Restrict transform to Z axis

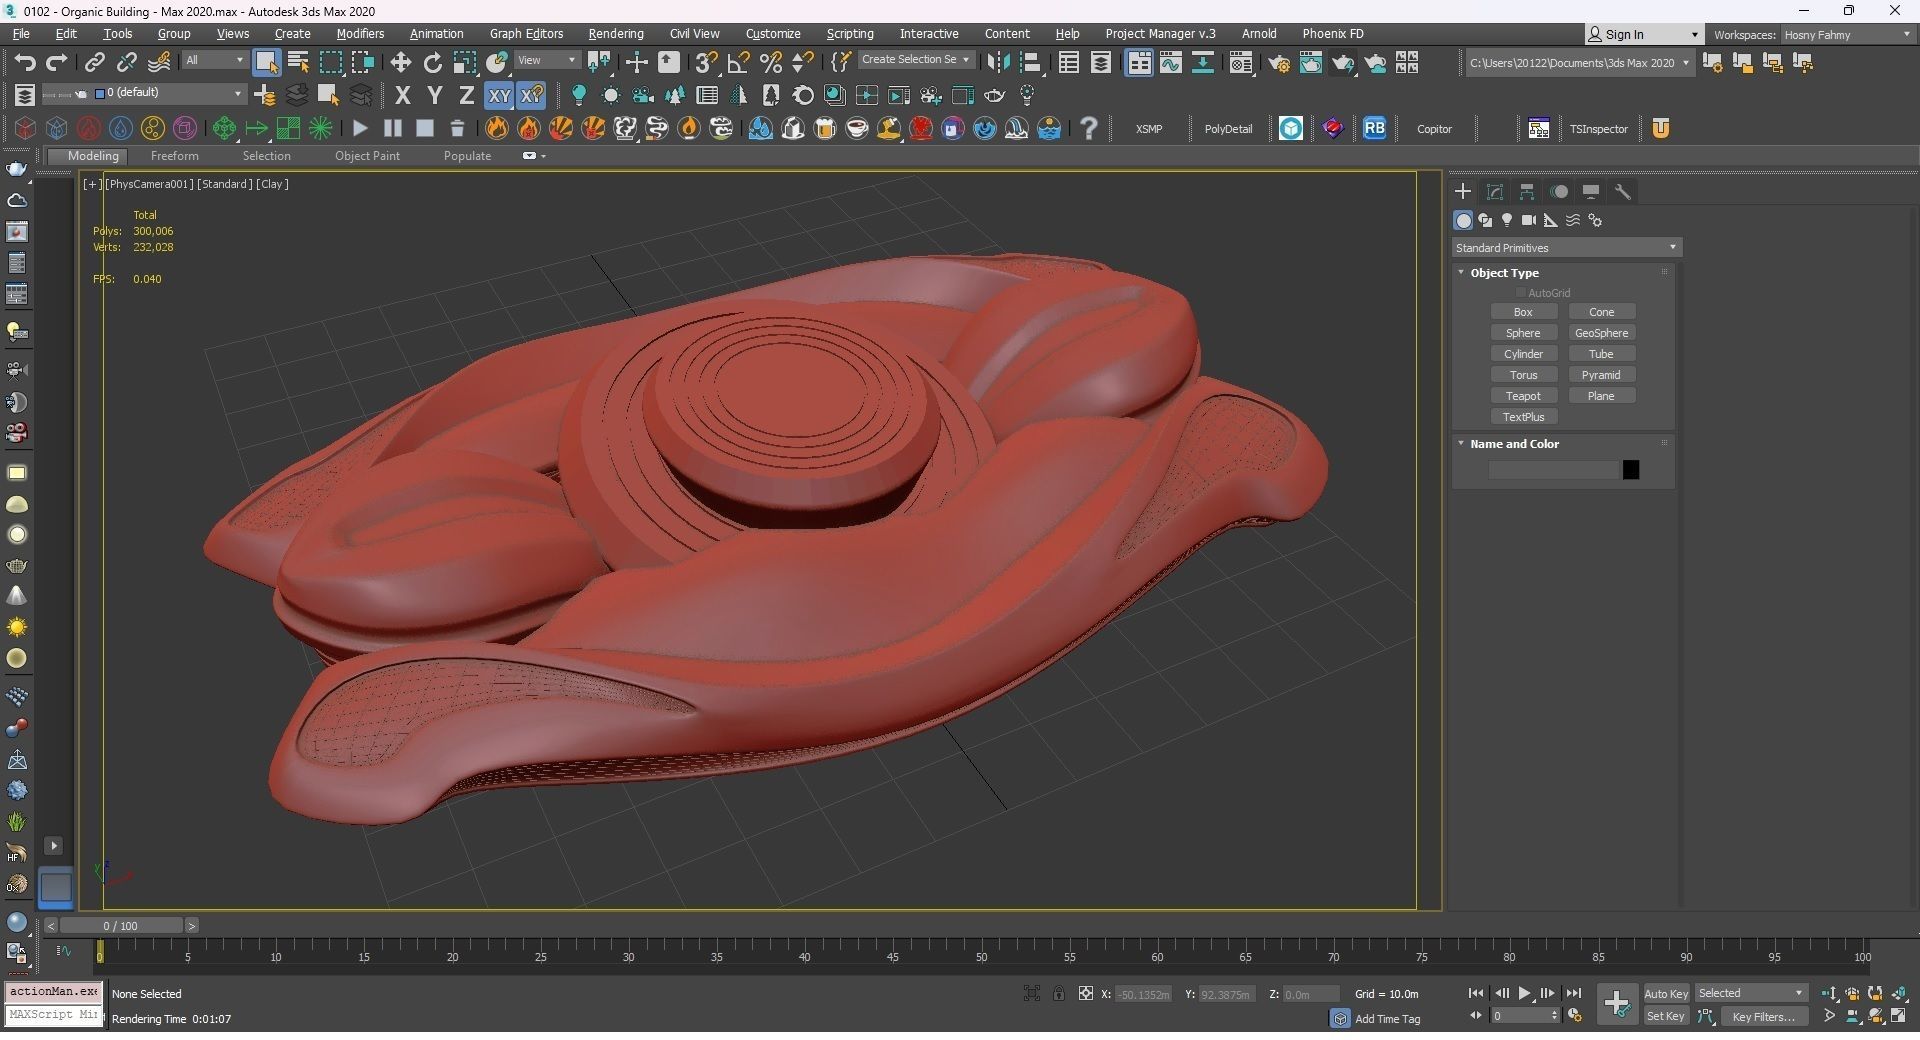[x=466, y=95]
